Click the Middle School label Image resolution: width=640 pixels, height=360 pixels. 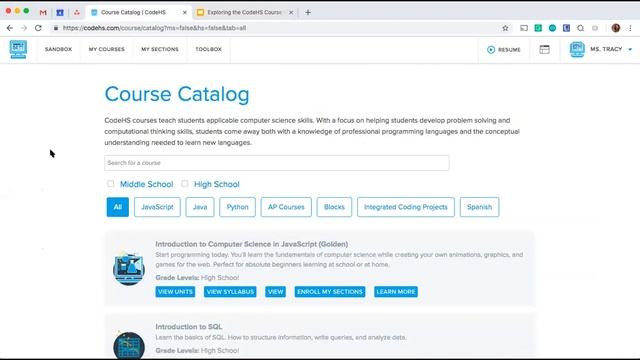[147, 184]
